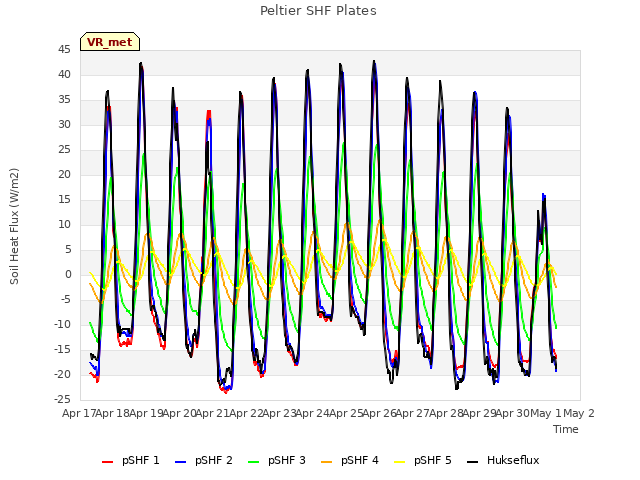Click the orange pSHF 4 legend swatch
The height and width of the screenshot is (480, 640).
tap(327, 462)
